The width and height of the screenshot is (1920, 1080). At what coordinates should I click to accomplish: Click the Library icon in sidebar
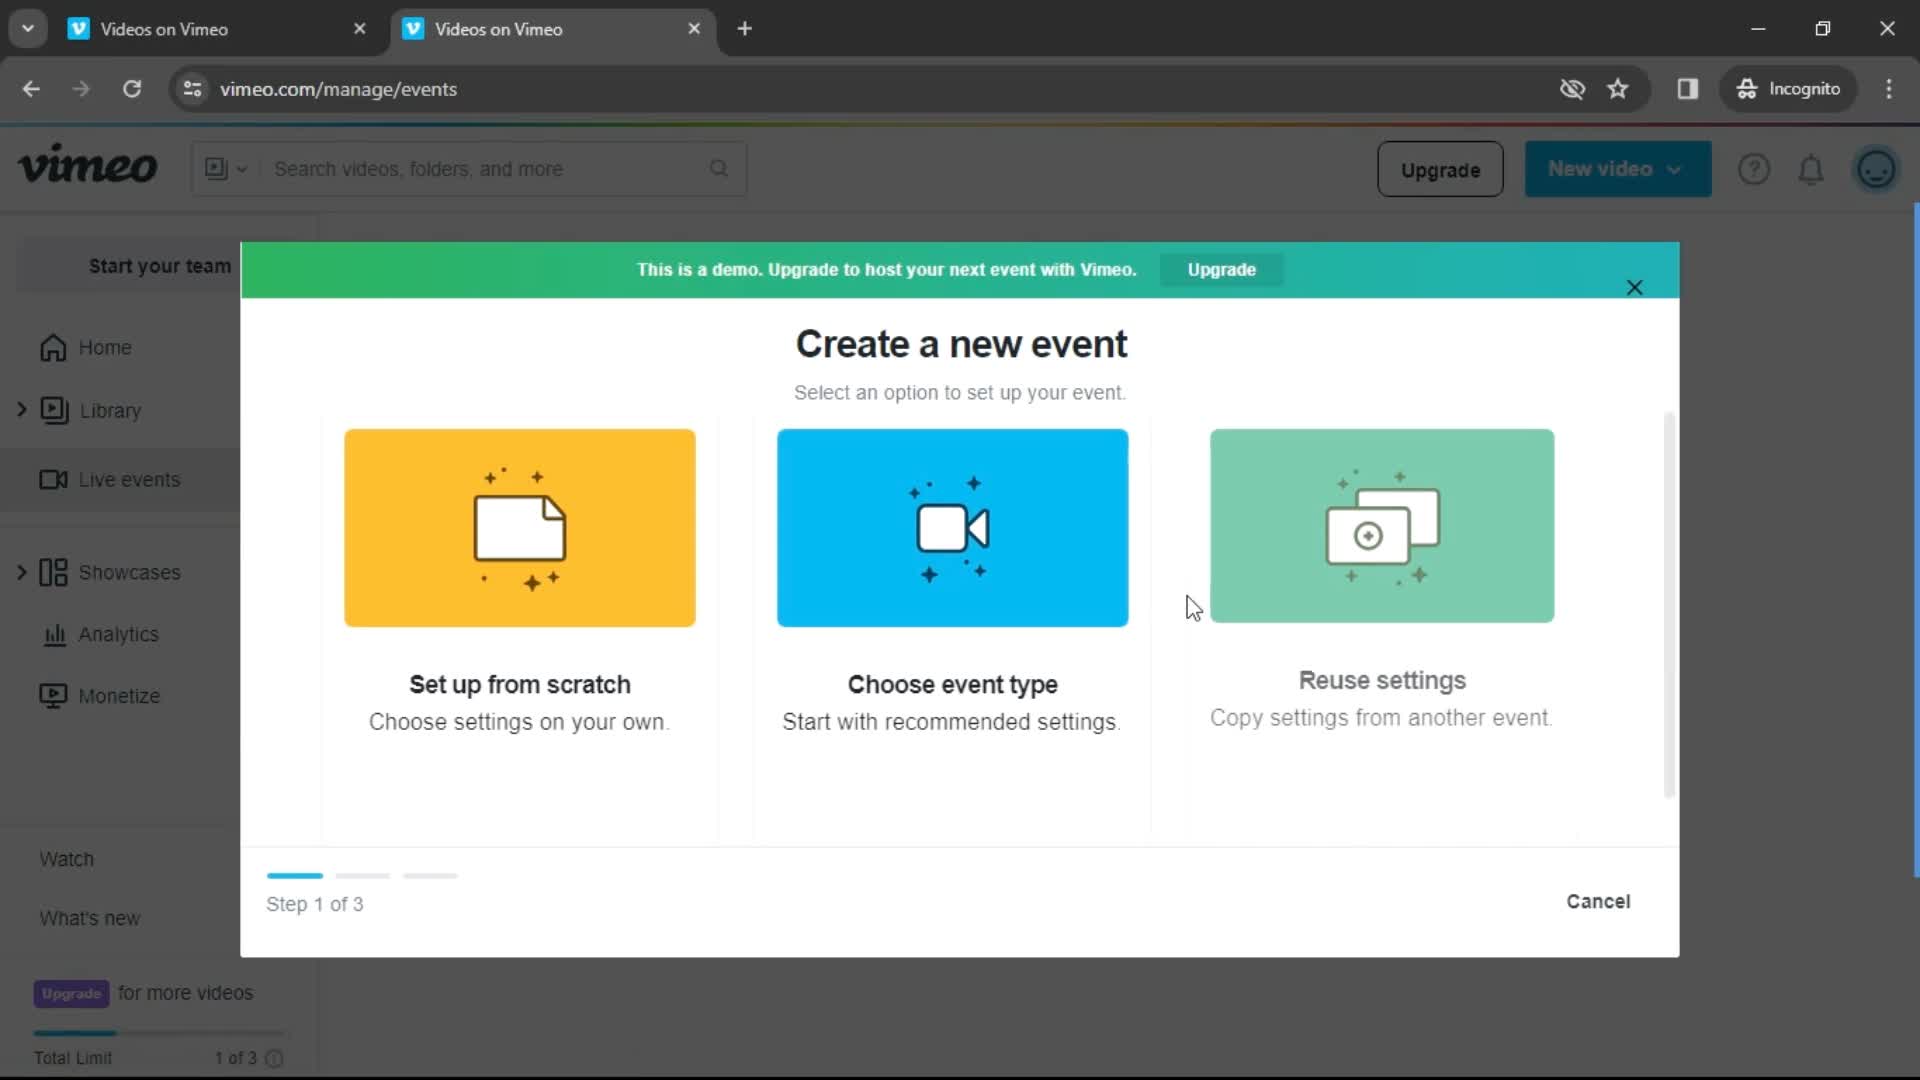tap(54, 410)
